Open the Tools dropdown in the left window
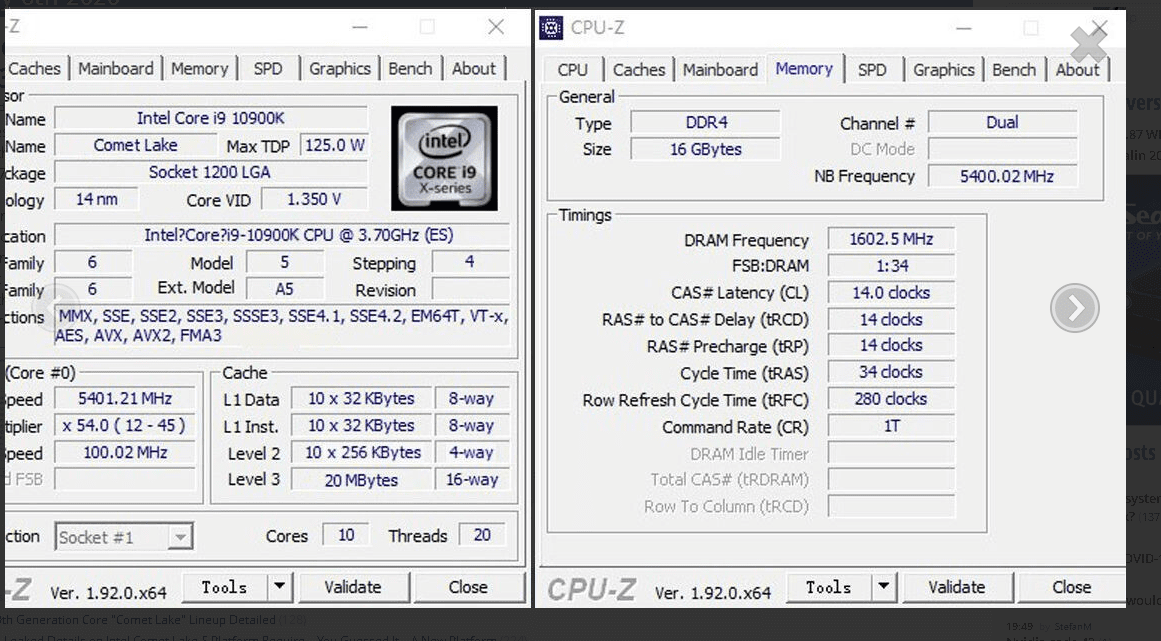The height and width of the screenshot is (641, 1161). pos(280,587)
